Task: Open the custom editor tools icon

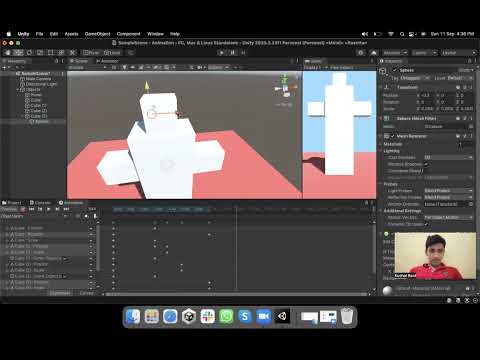Action: [72, 53]
